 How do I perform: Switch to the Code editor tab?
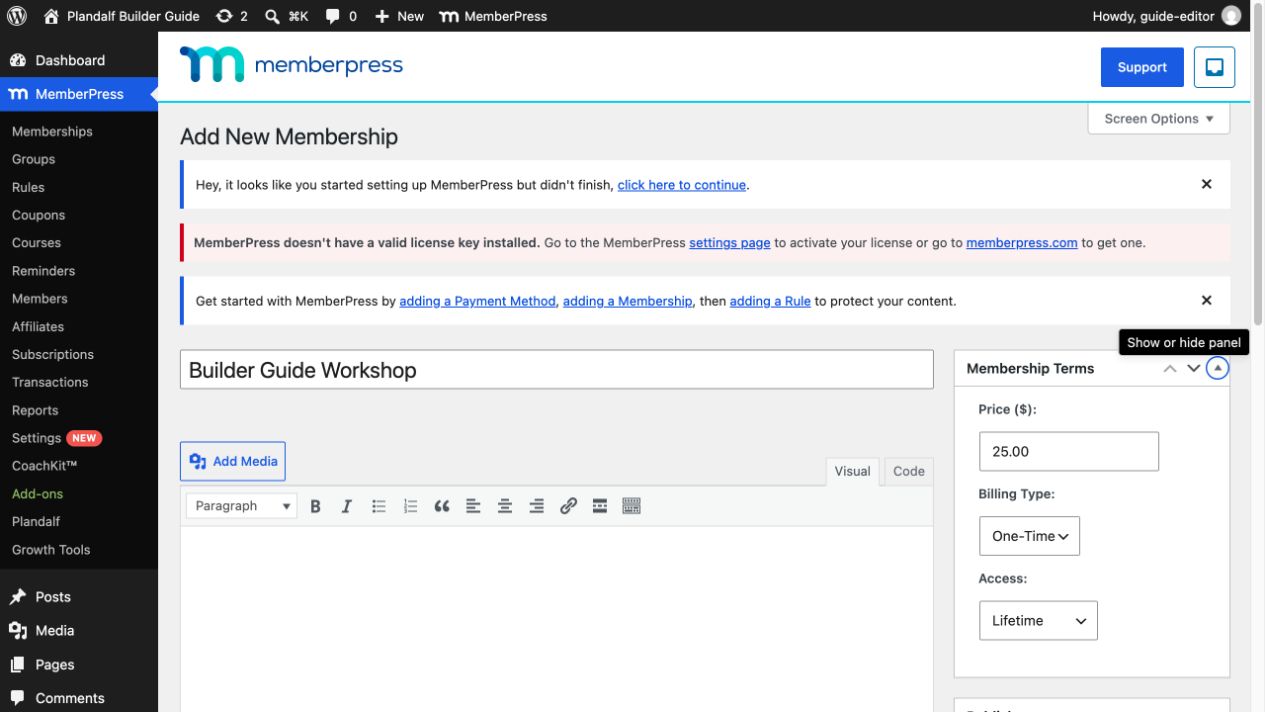(x=908, y=471)
